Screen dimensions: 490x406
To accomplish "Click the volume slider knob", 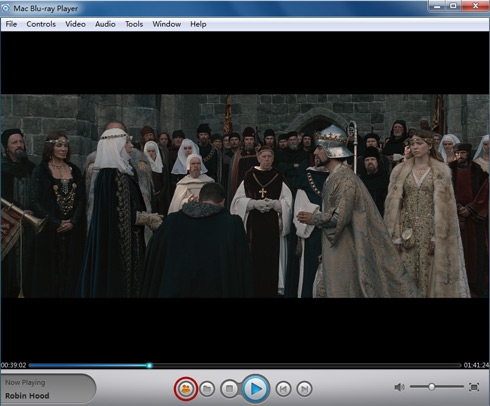I will coord(431,387).
